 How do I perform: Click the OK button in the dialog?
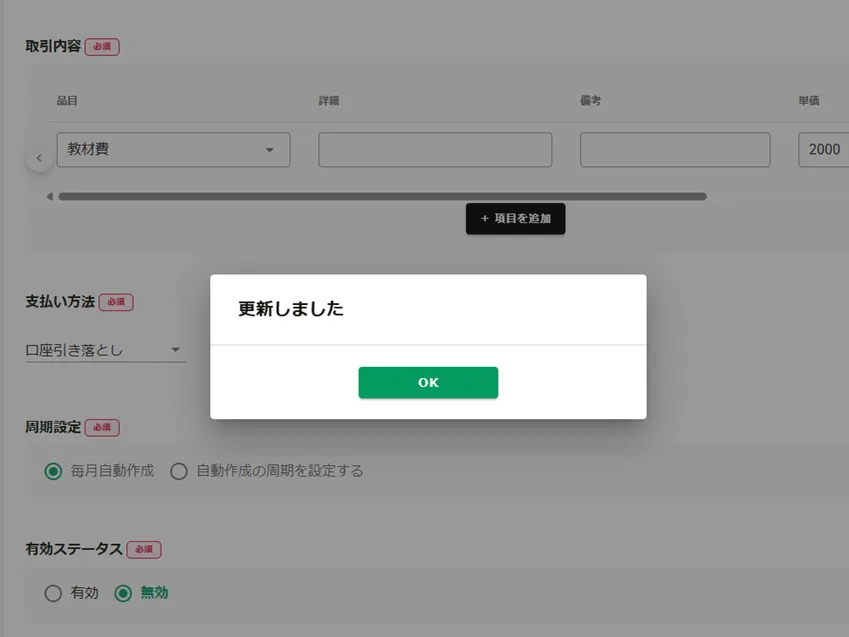[x=428, y=382]
